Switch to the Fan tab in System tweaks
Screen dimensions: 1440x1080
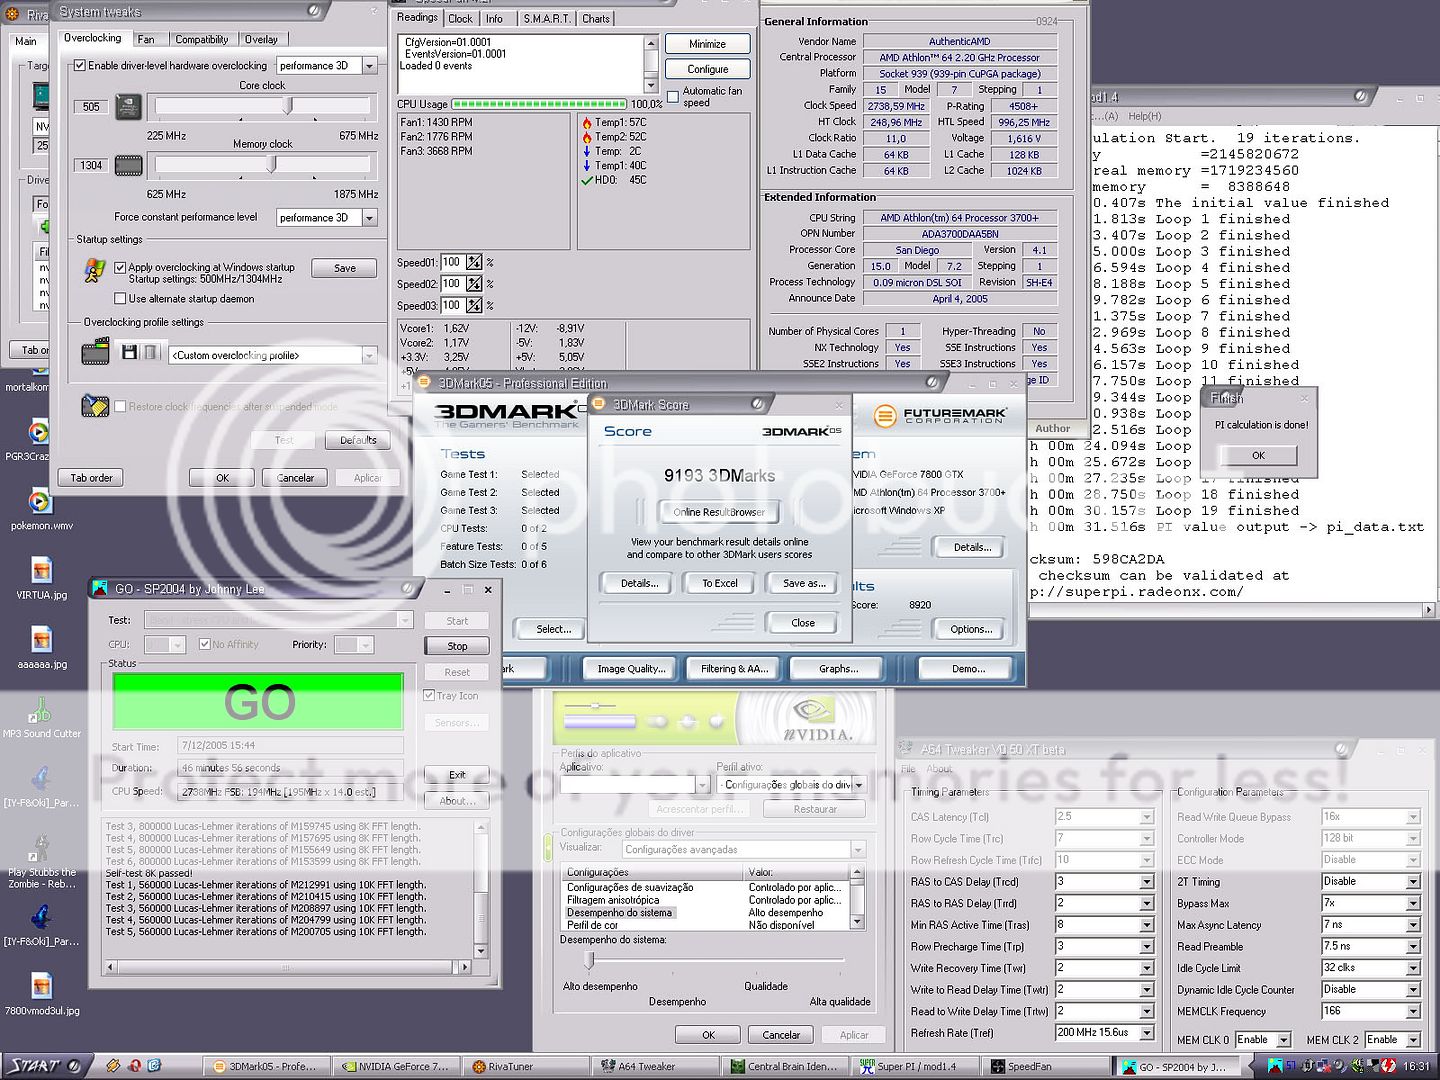click(x=146, y=39)
